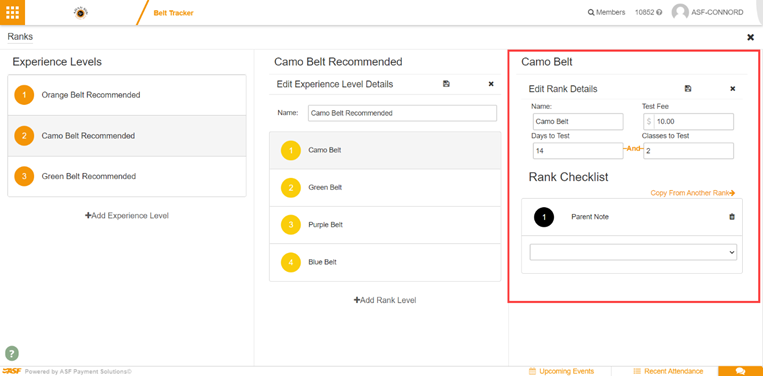
Task: Open the empty checklist dropdown
Action: point(633,252)
